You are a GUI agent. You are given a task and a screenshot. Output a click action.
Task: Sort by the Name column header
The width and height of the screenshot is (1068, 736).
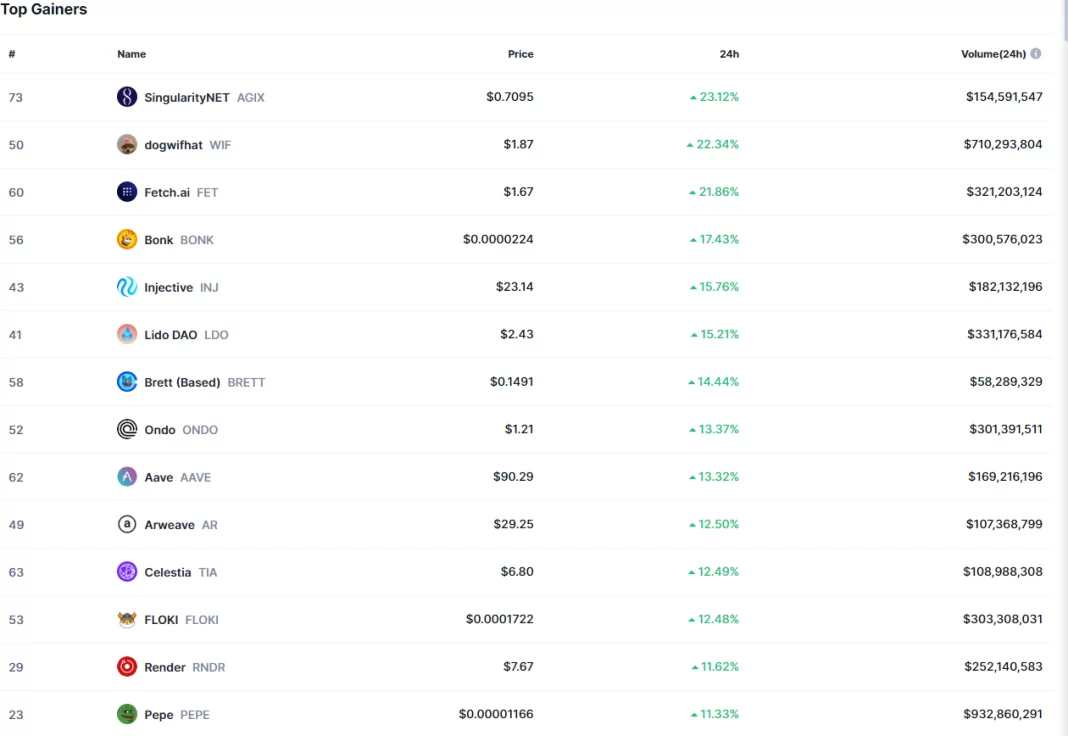coord(131,54)
